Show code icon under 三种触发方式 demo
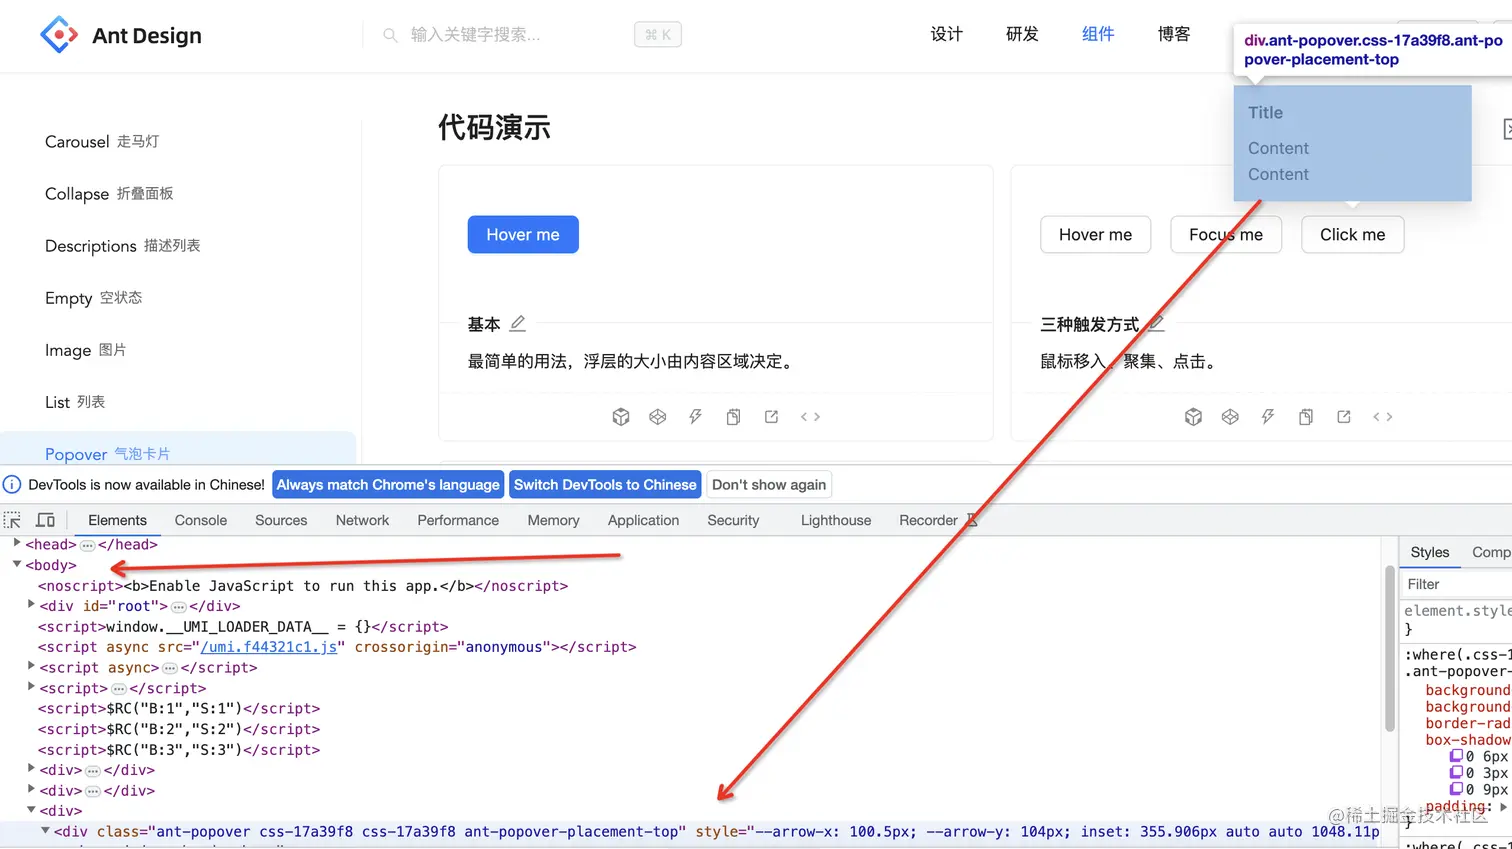The image size is (1512, 849). 1383,417
